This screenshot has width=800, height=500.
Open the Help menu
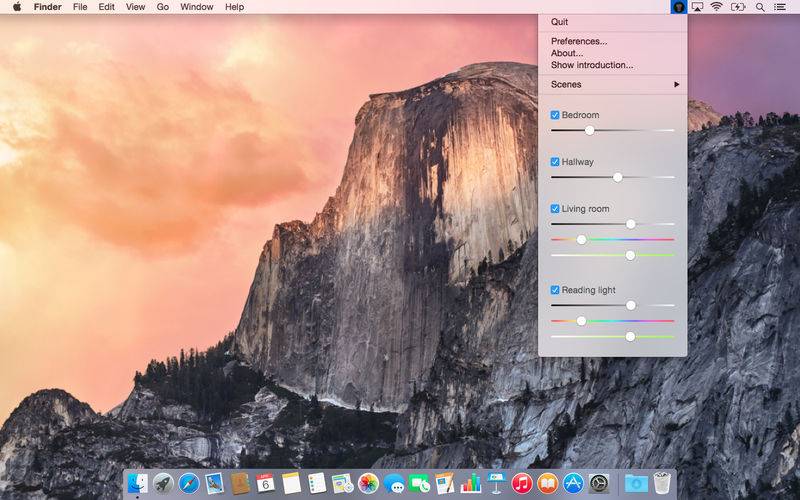234,7
